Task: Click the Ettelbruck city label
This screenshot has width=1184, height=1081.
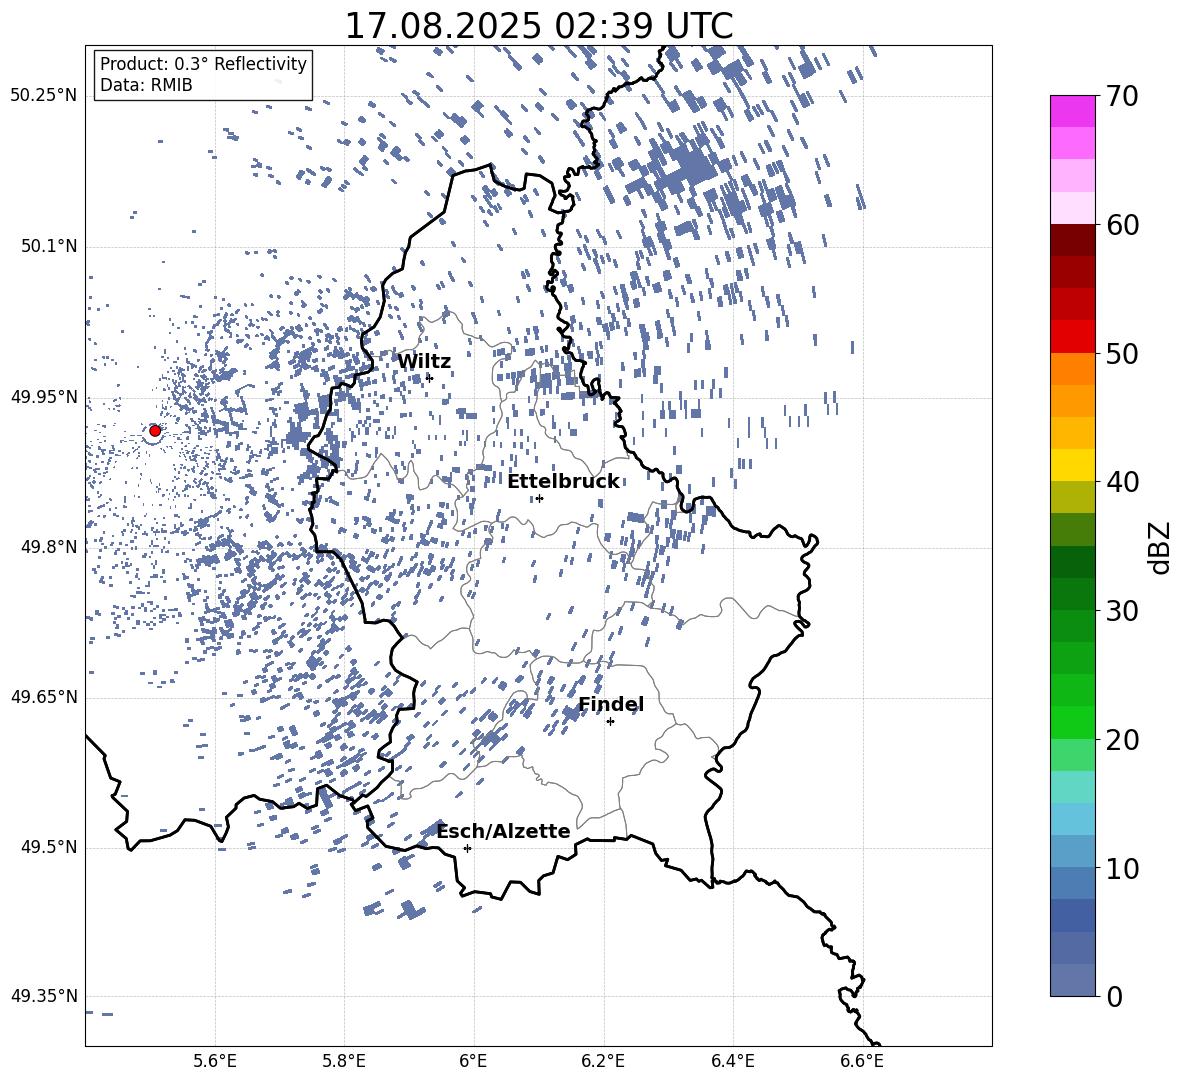Action: click(x=563, y=482)
